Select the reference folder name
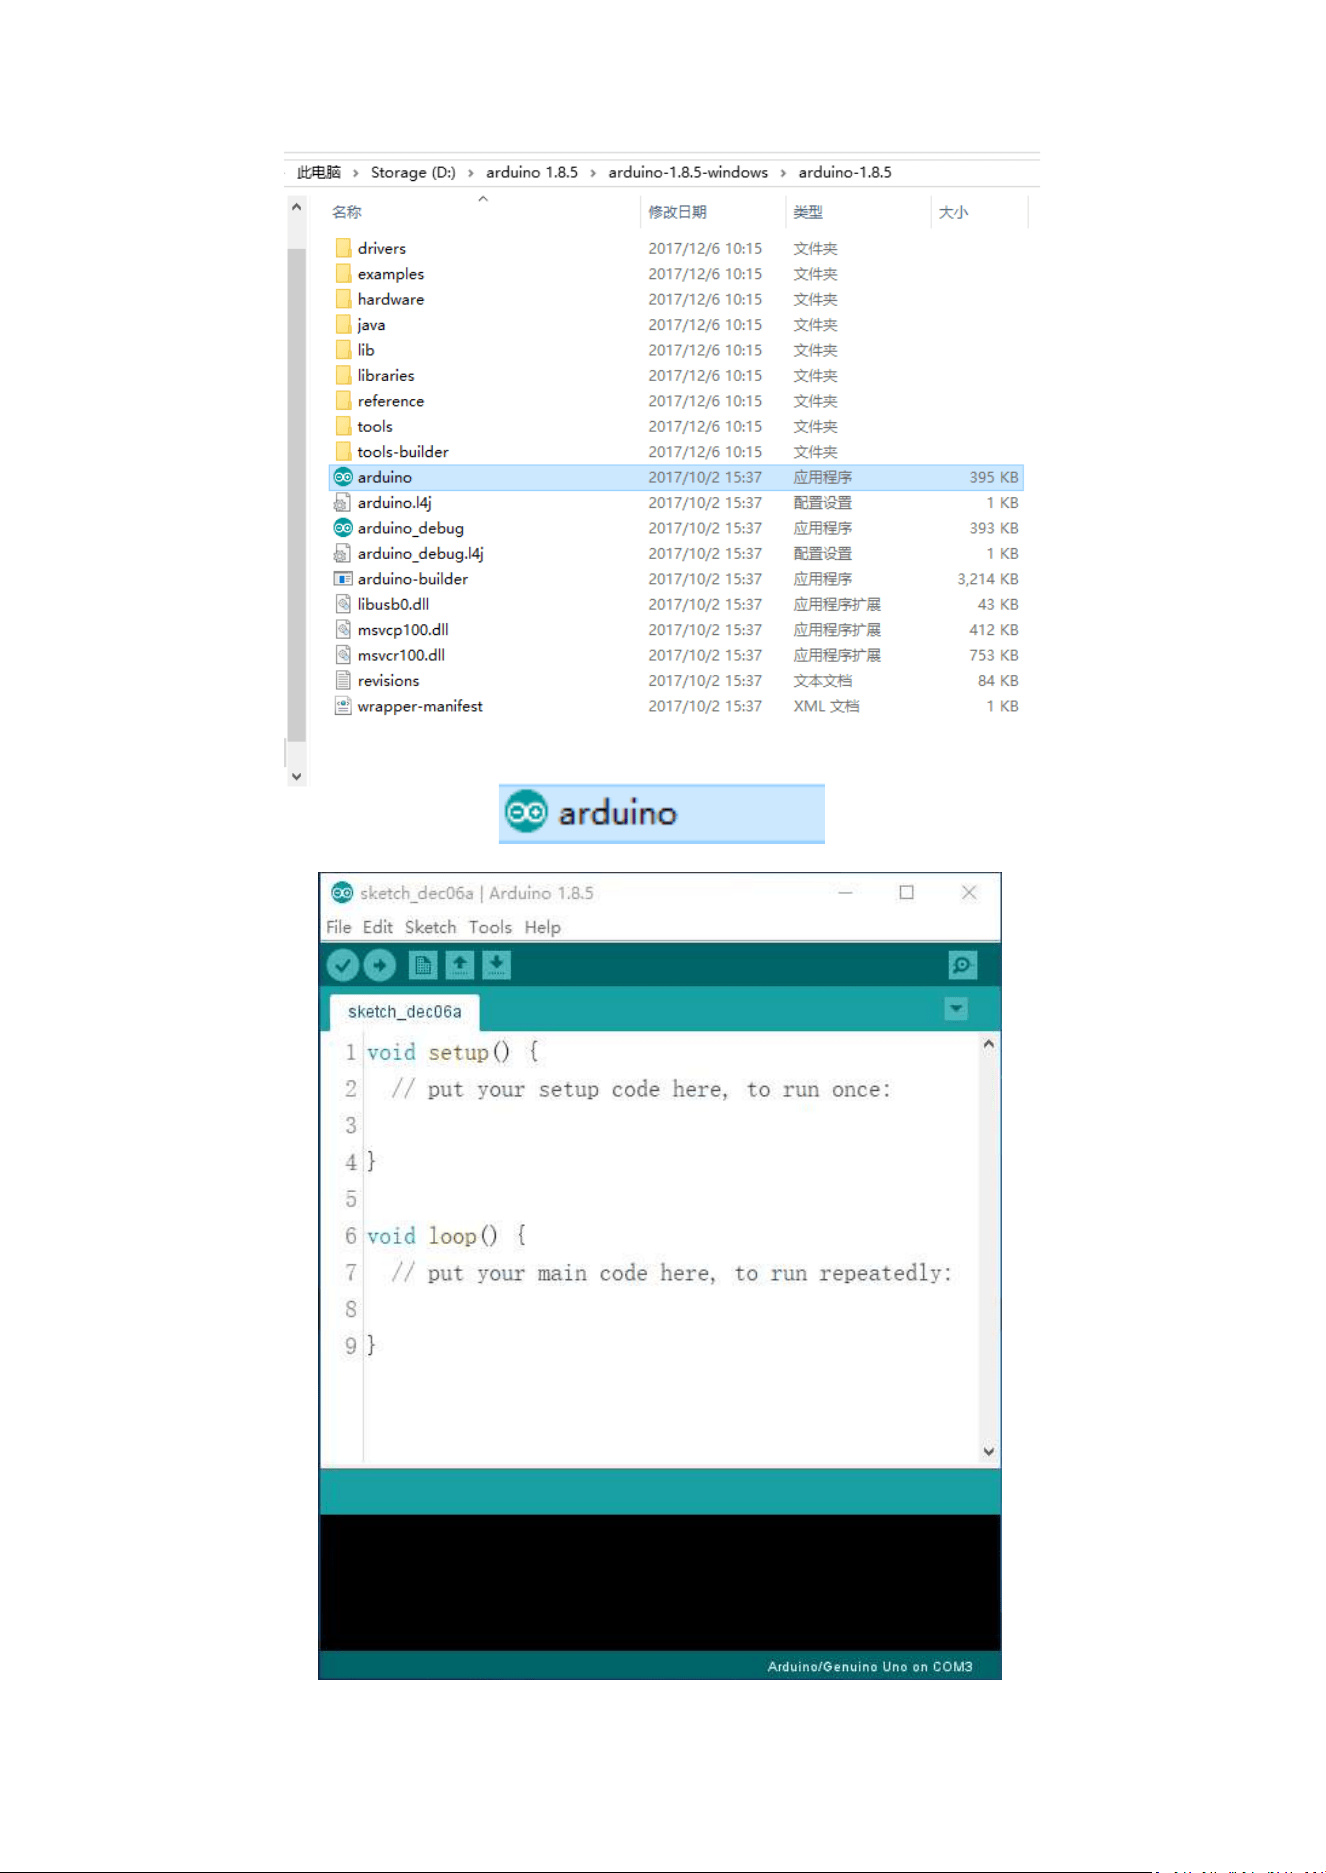Viewport: 1326px width, 1873px height. [391, 401]
